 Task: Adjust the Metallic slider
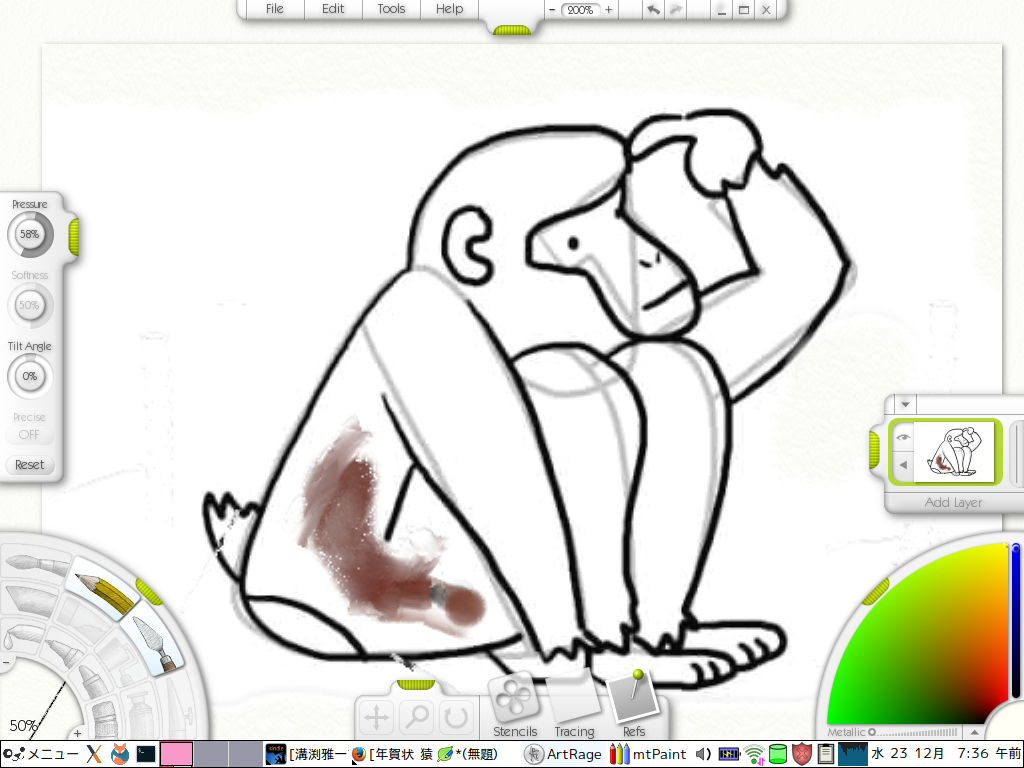pos(914,732)
